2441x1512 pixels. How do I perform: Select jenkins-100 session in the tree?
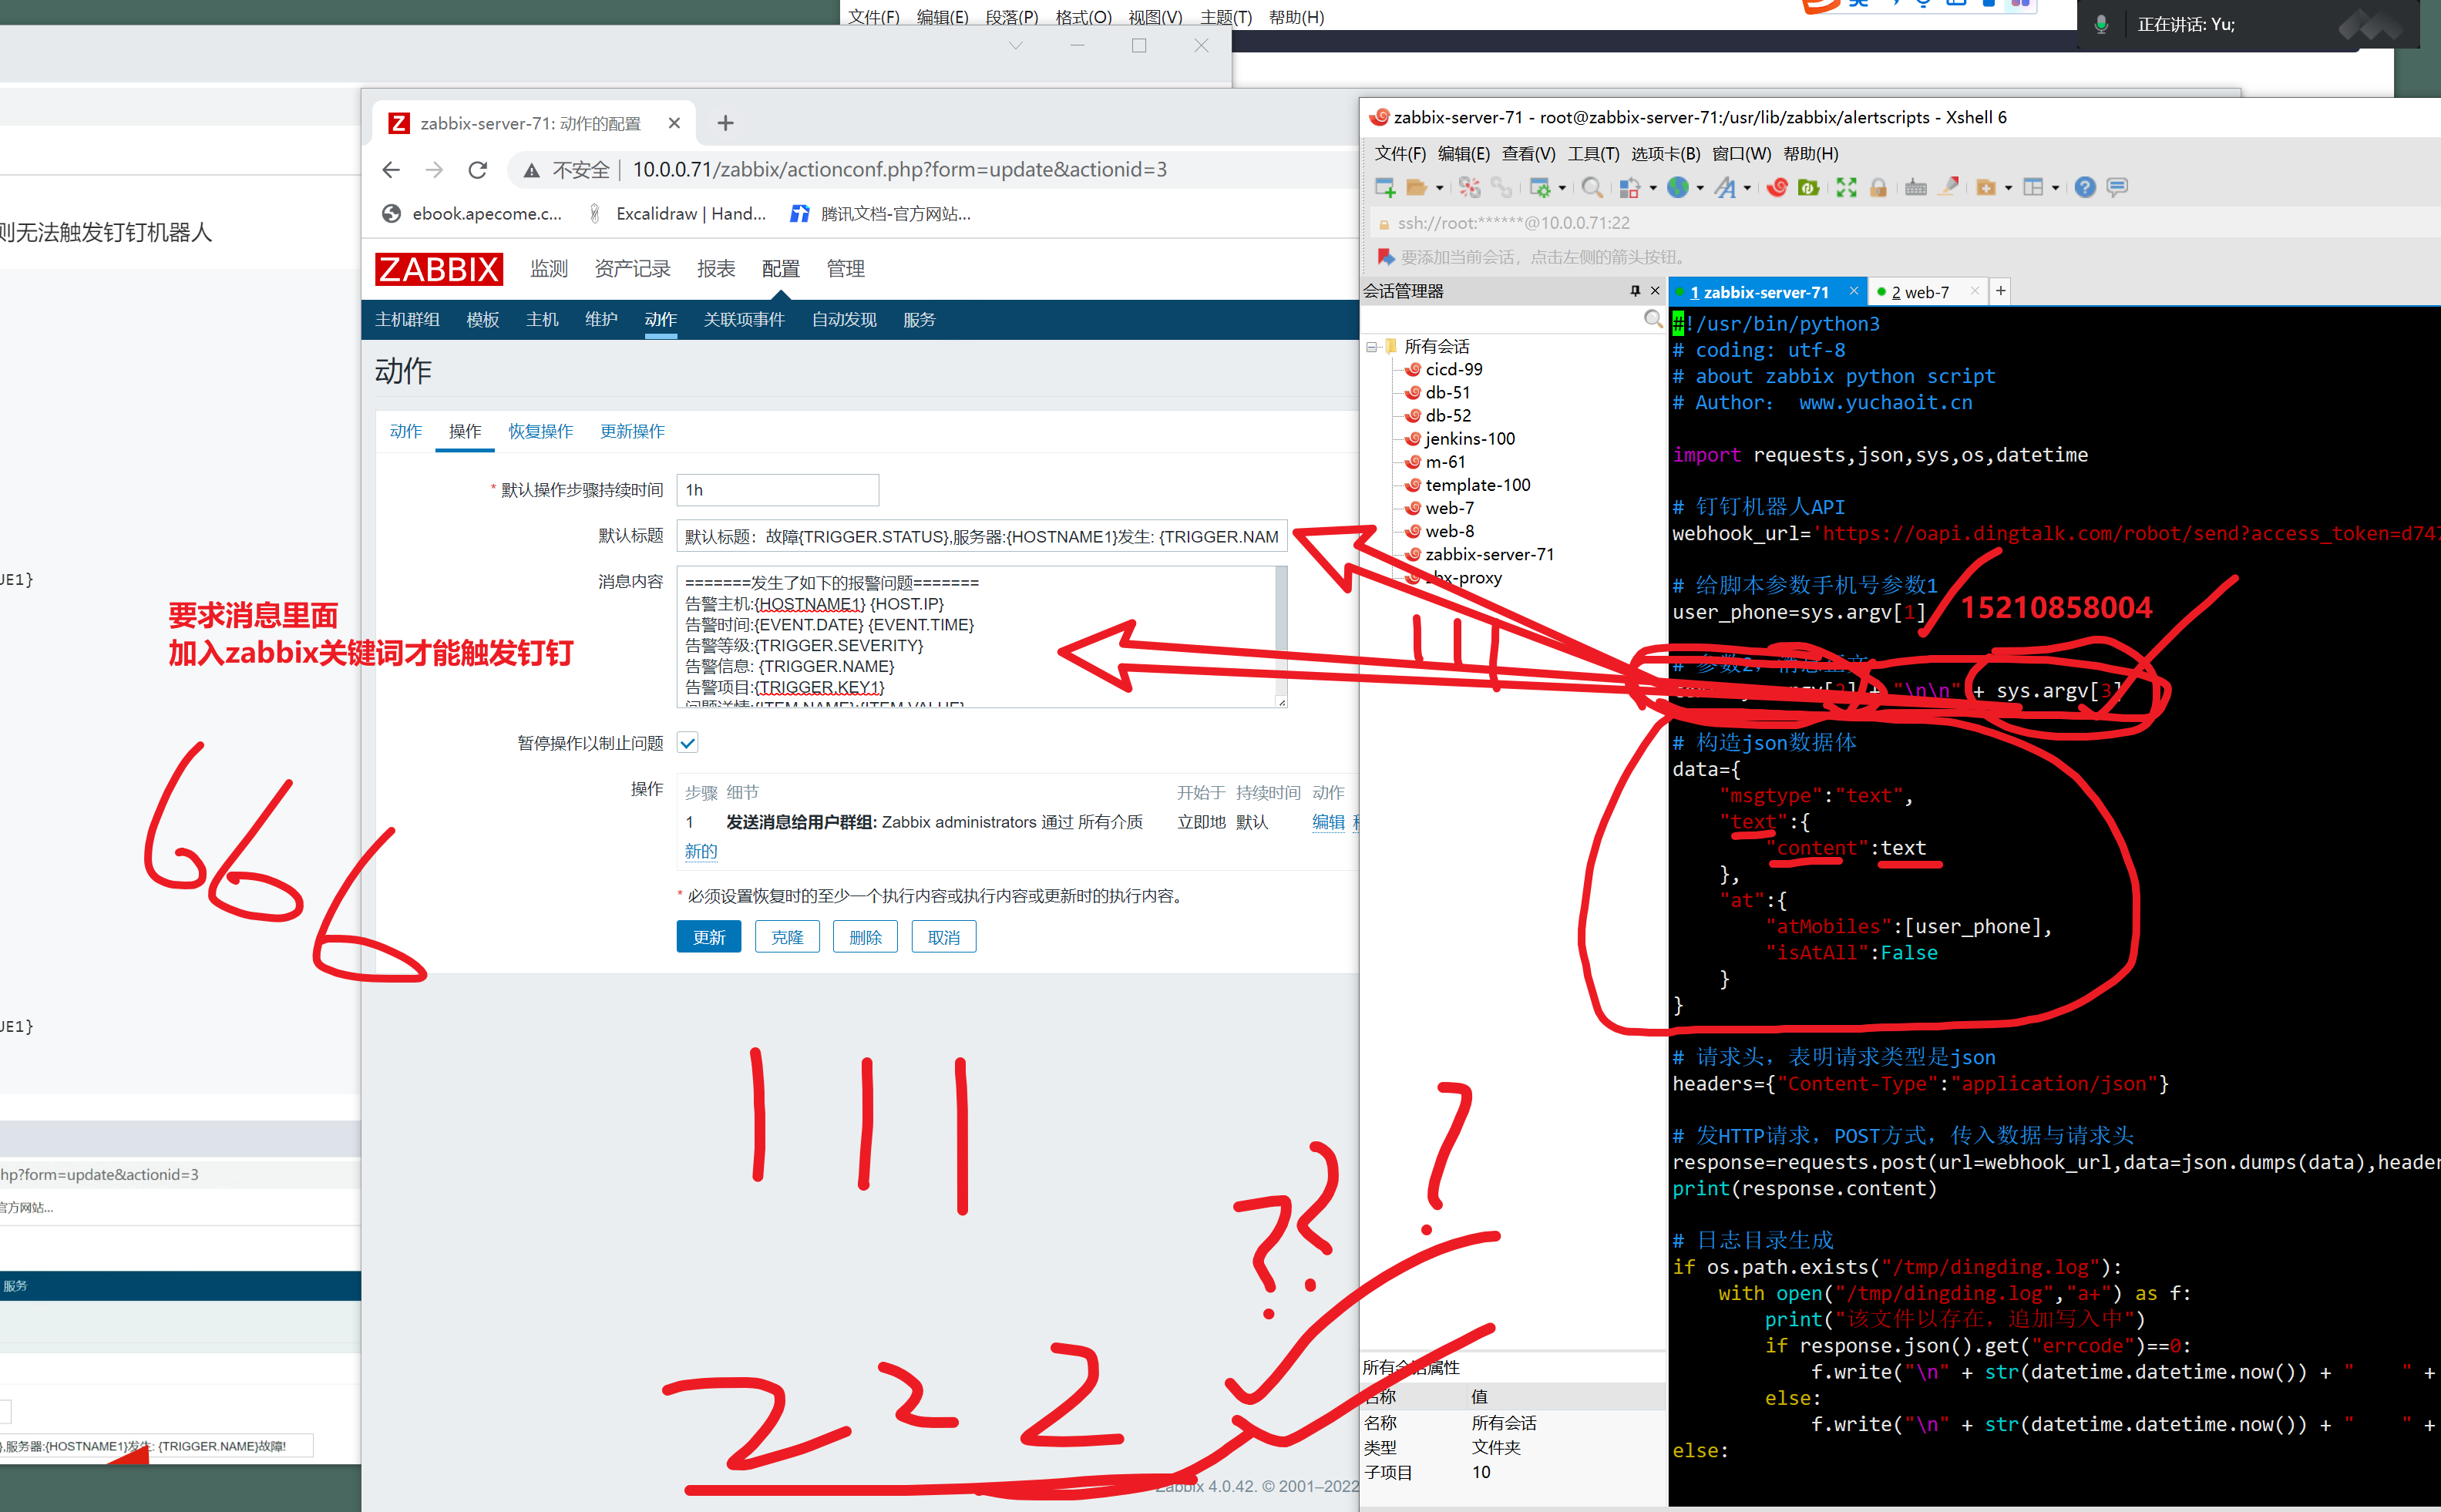tap(1469, 439)
